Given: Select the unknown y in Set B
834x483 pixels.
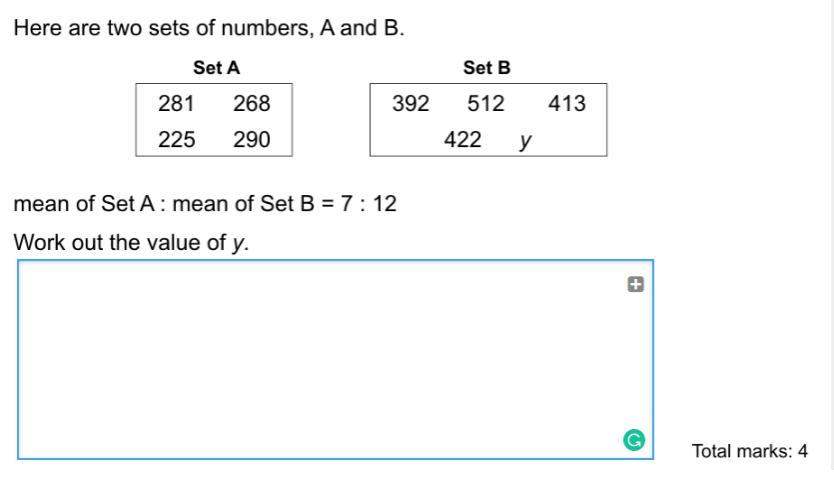Looking at the screenshot, I should [x=526, y=141].
